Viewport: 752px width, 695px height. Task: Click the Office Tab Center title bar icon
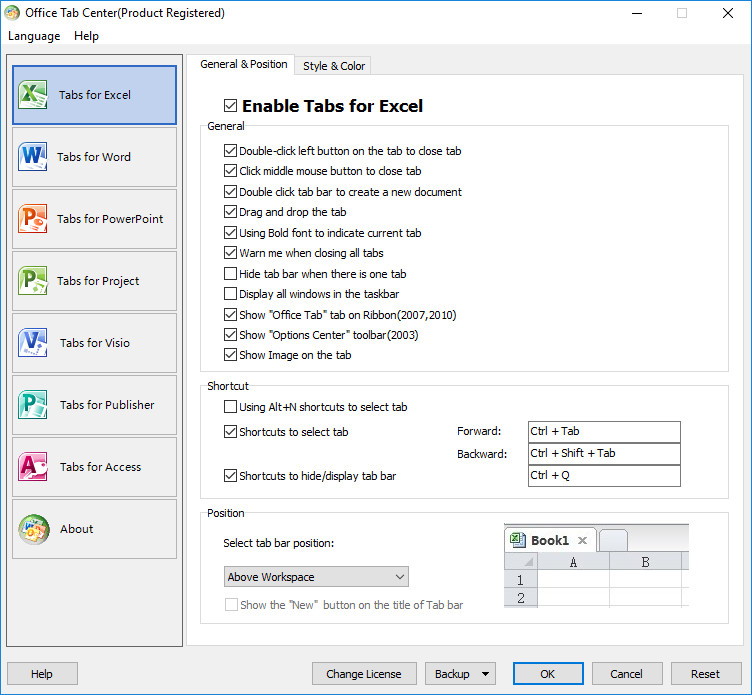(12, 13)
